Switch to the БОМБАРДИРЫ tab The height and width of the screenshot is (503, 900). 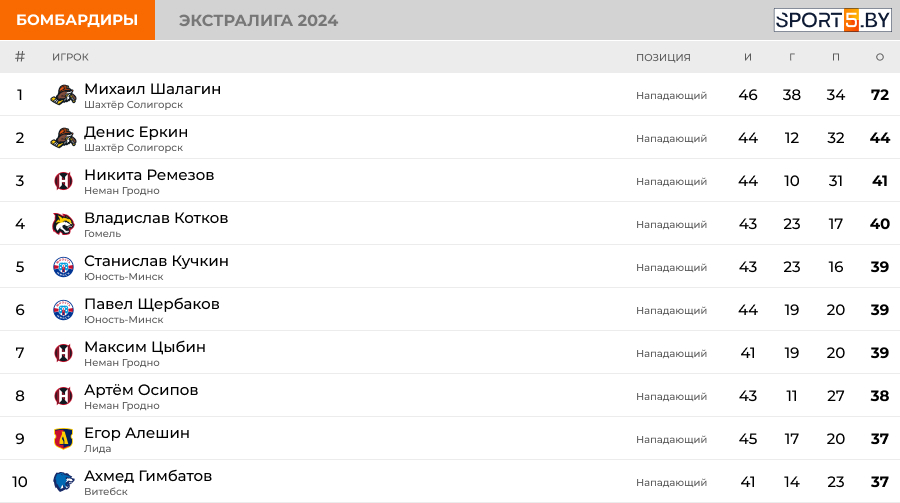tap(77, 20)
